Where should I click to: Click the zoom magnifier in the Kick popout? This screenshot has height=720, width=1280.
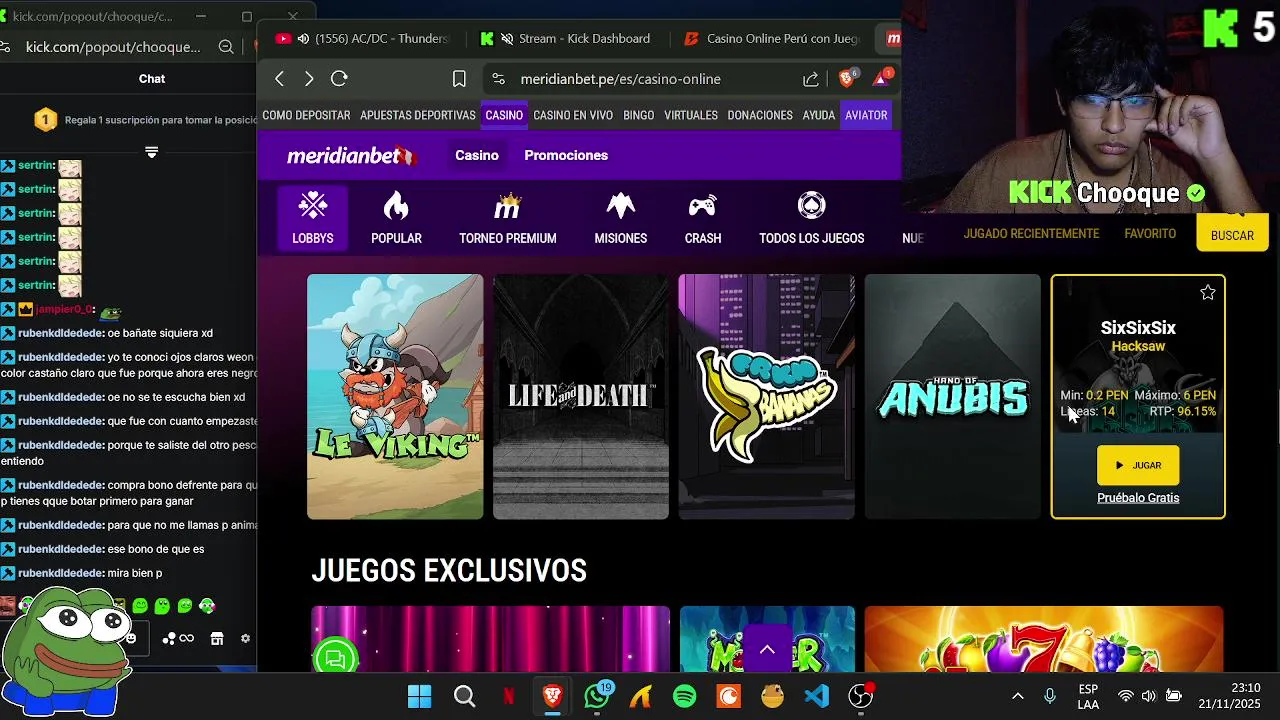click(226, 47)
